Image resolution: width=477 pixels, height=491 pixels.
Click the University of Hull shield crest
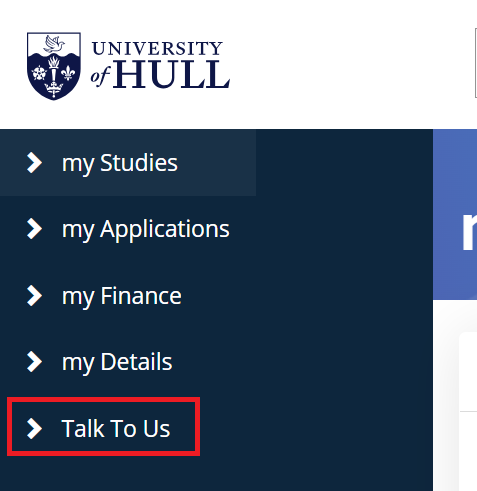coord(54,66)
